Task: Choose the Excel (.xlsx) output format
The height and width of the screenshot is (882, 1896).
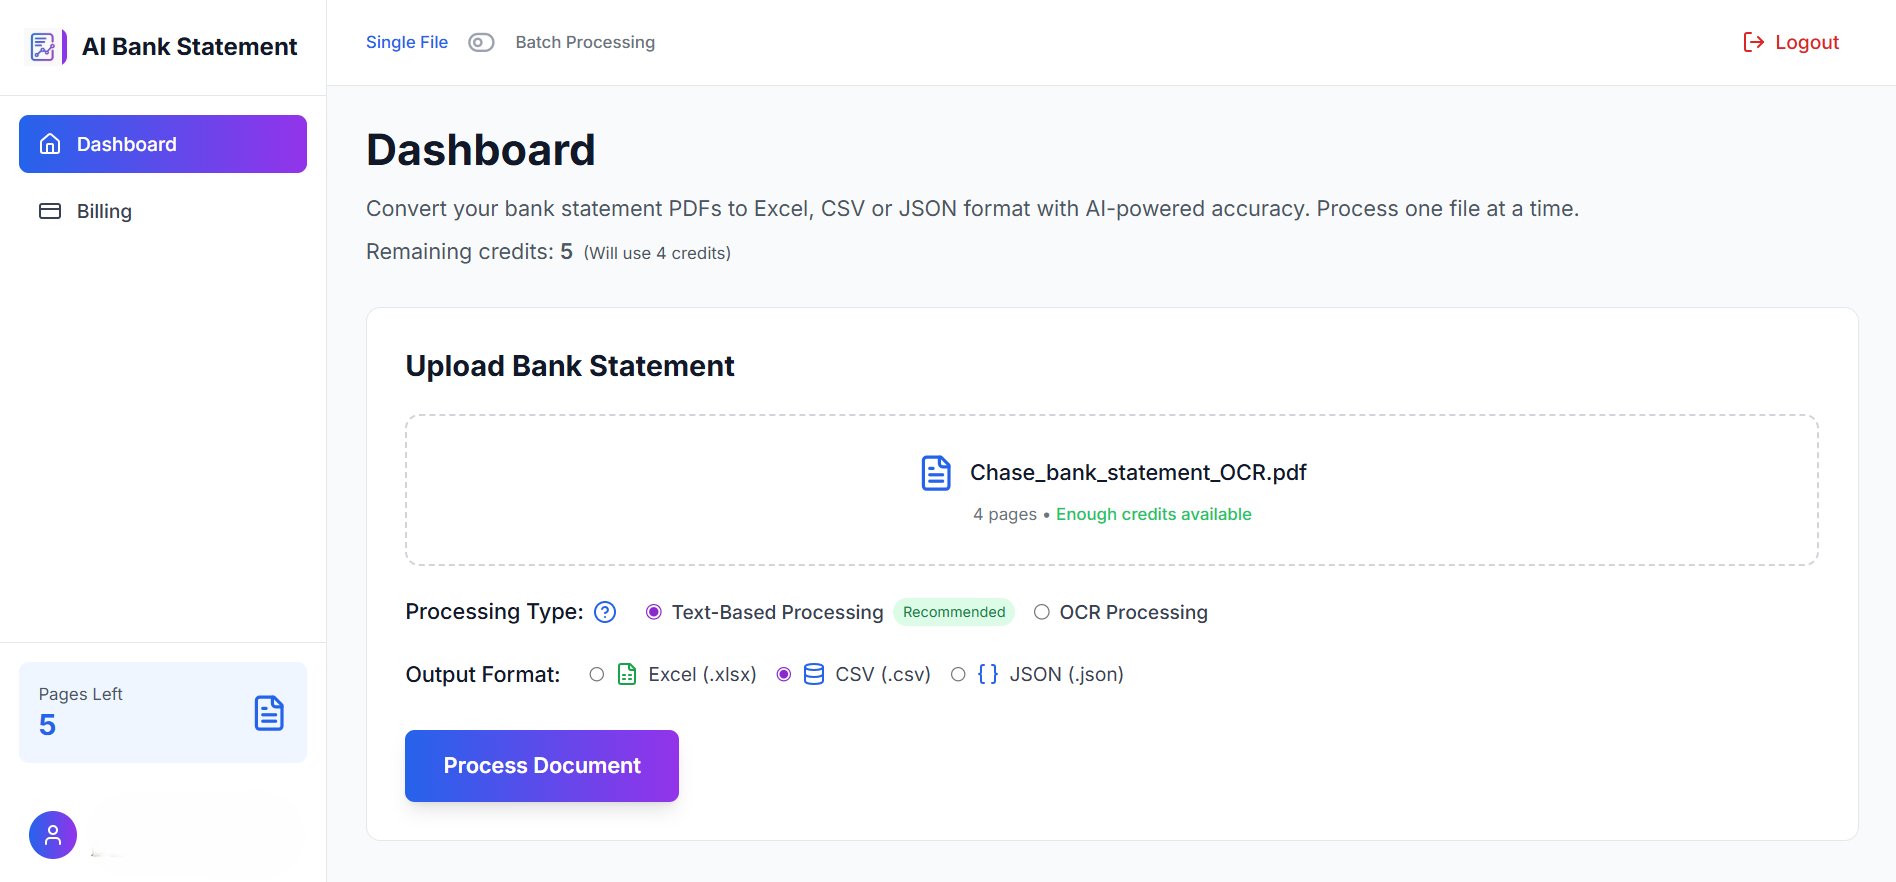Action: (x=597, y=674)
